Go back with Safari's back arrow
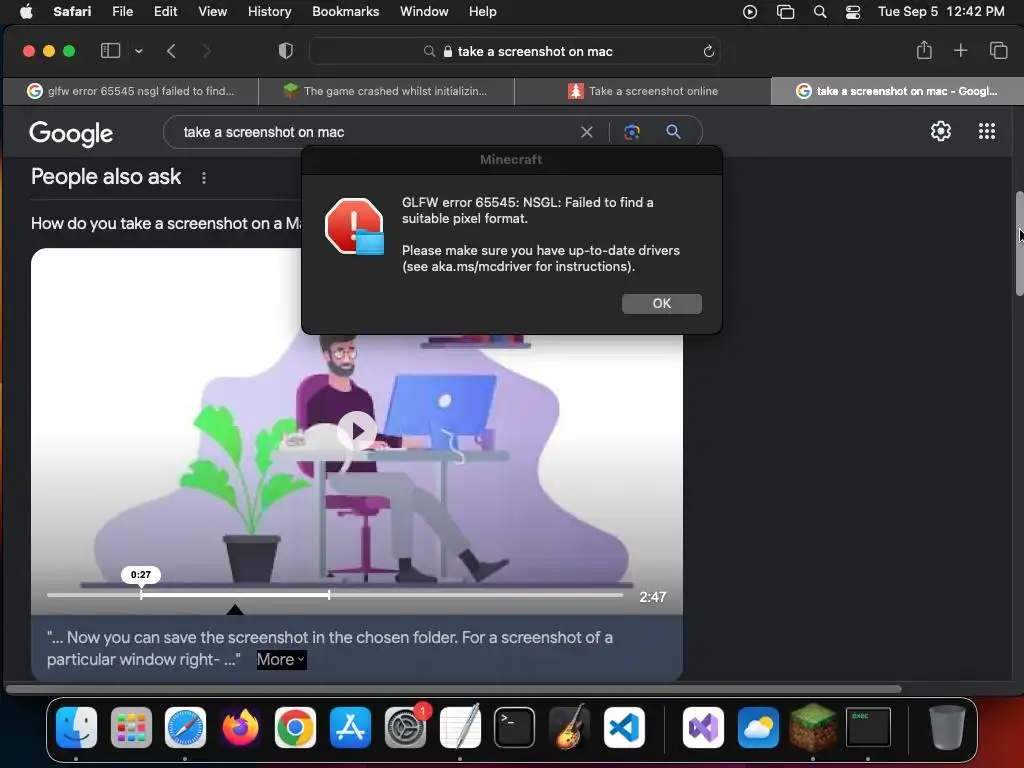1024x768 pixels. click(x=171, y=51)
